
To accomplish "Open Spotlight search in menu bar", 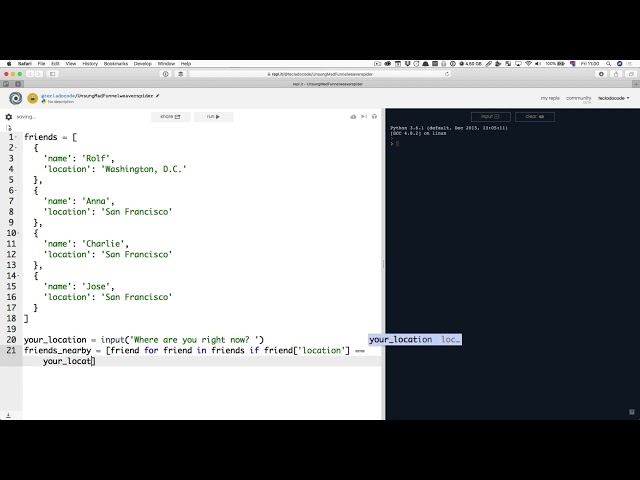I will click(609, 64).
